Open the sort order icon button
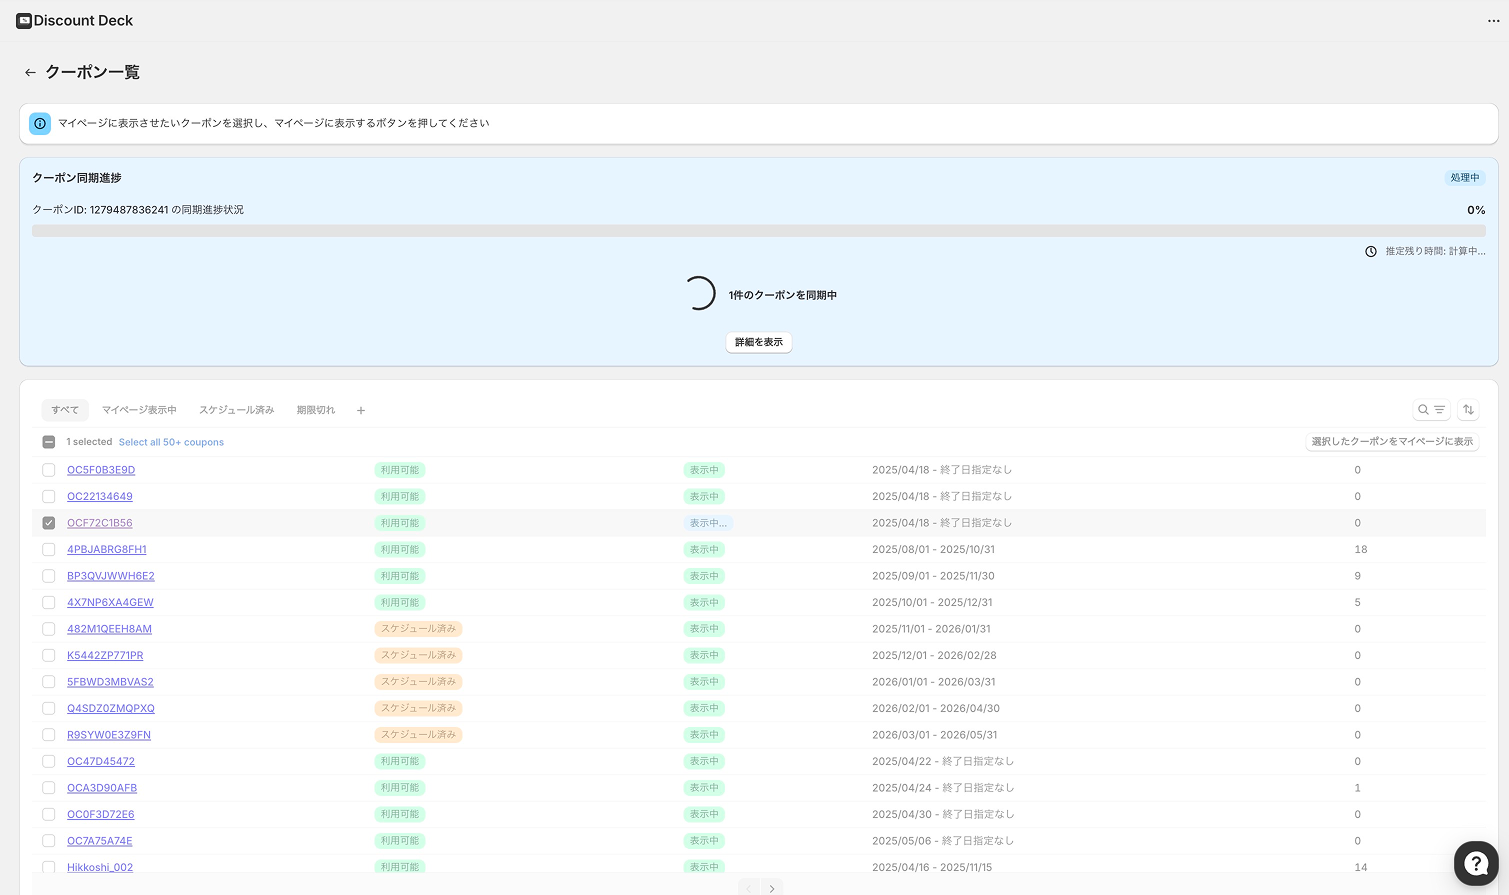The height and width of the screenshot is (895, 1509). (x=1468, y=410)
